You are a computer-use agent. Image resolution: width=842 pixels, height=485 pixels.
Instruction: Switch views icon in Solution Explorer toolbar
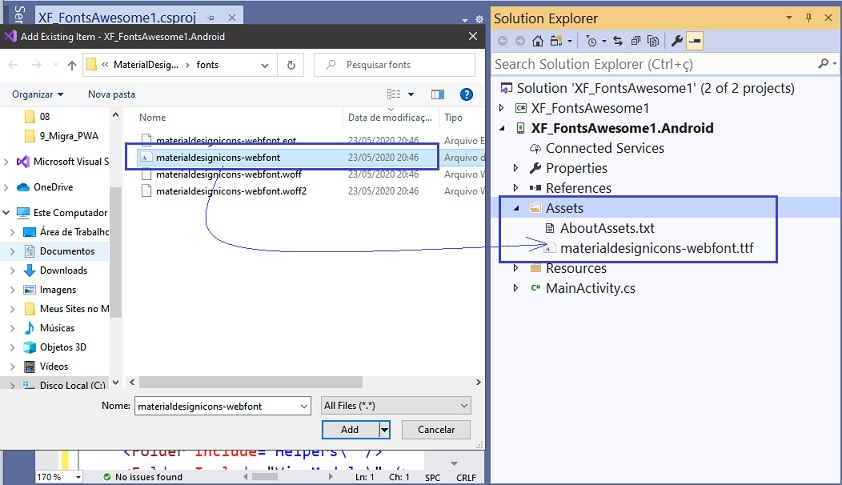[x=556, y=41]
